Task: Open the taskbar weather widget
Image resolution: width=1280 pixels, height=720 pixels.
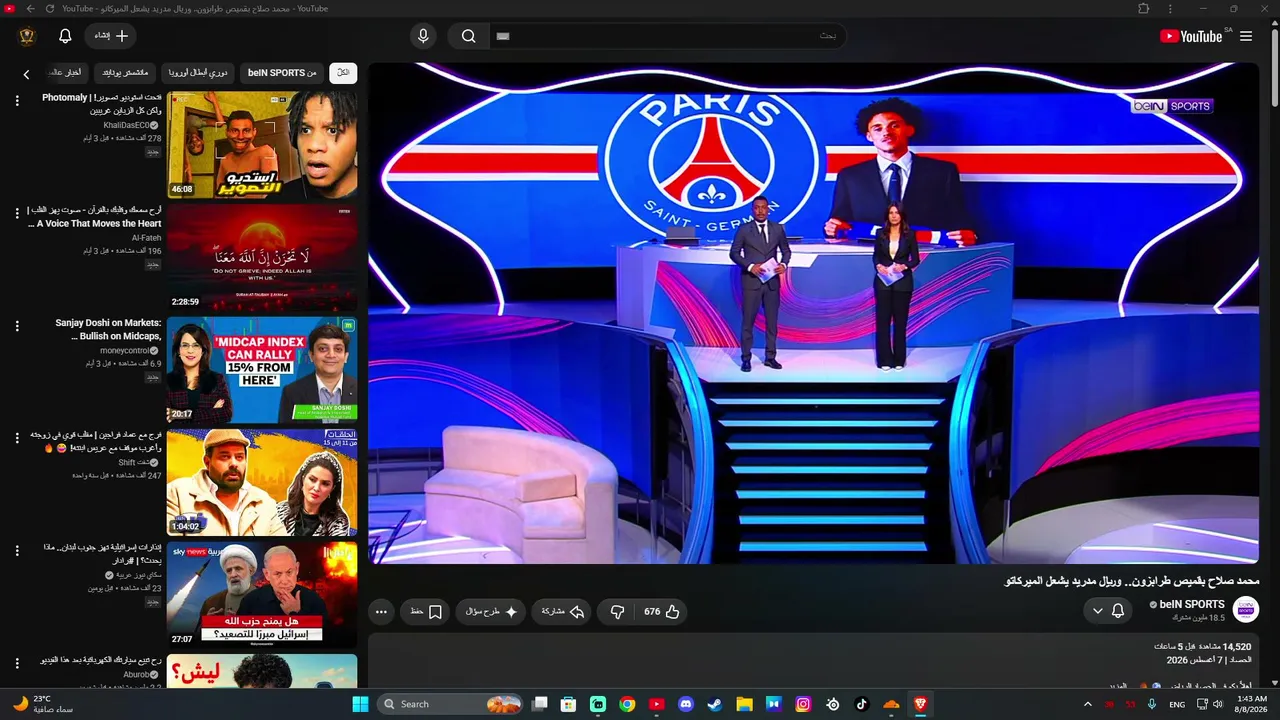Action: pos(44,704)
